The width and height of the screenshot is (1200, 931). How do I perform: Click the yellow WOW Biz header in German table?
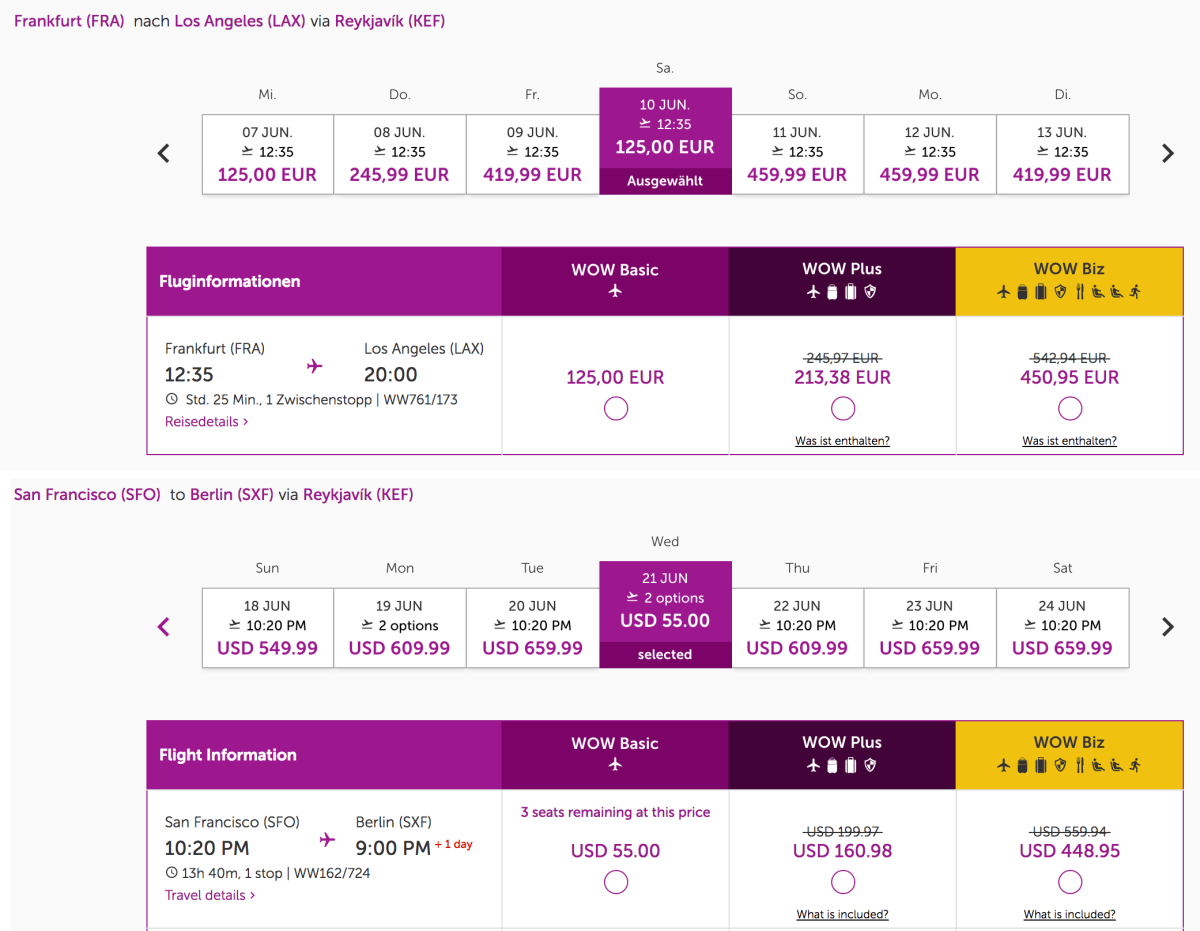click(x=1069, y=281)
